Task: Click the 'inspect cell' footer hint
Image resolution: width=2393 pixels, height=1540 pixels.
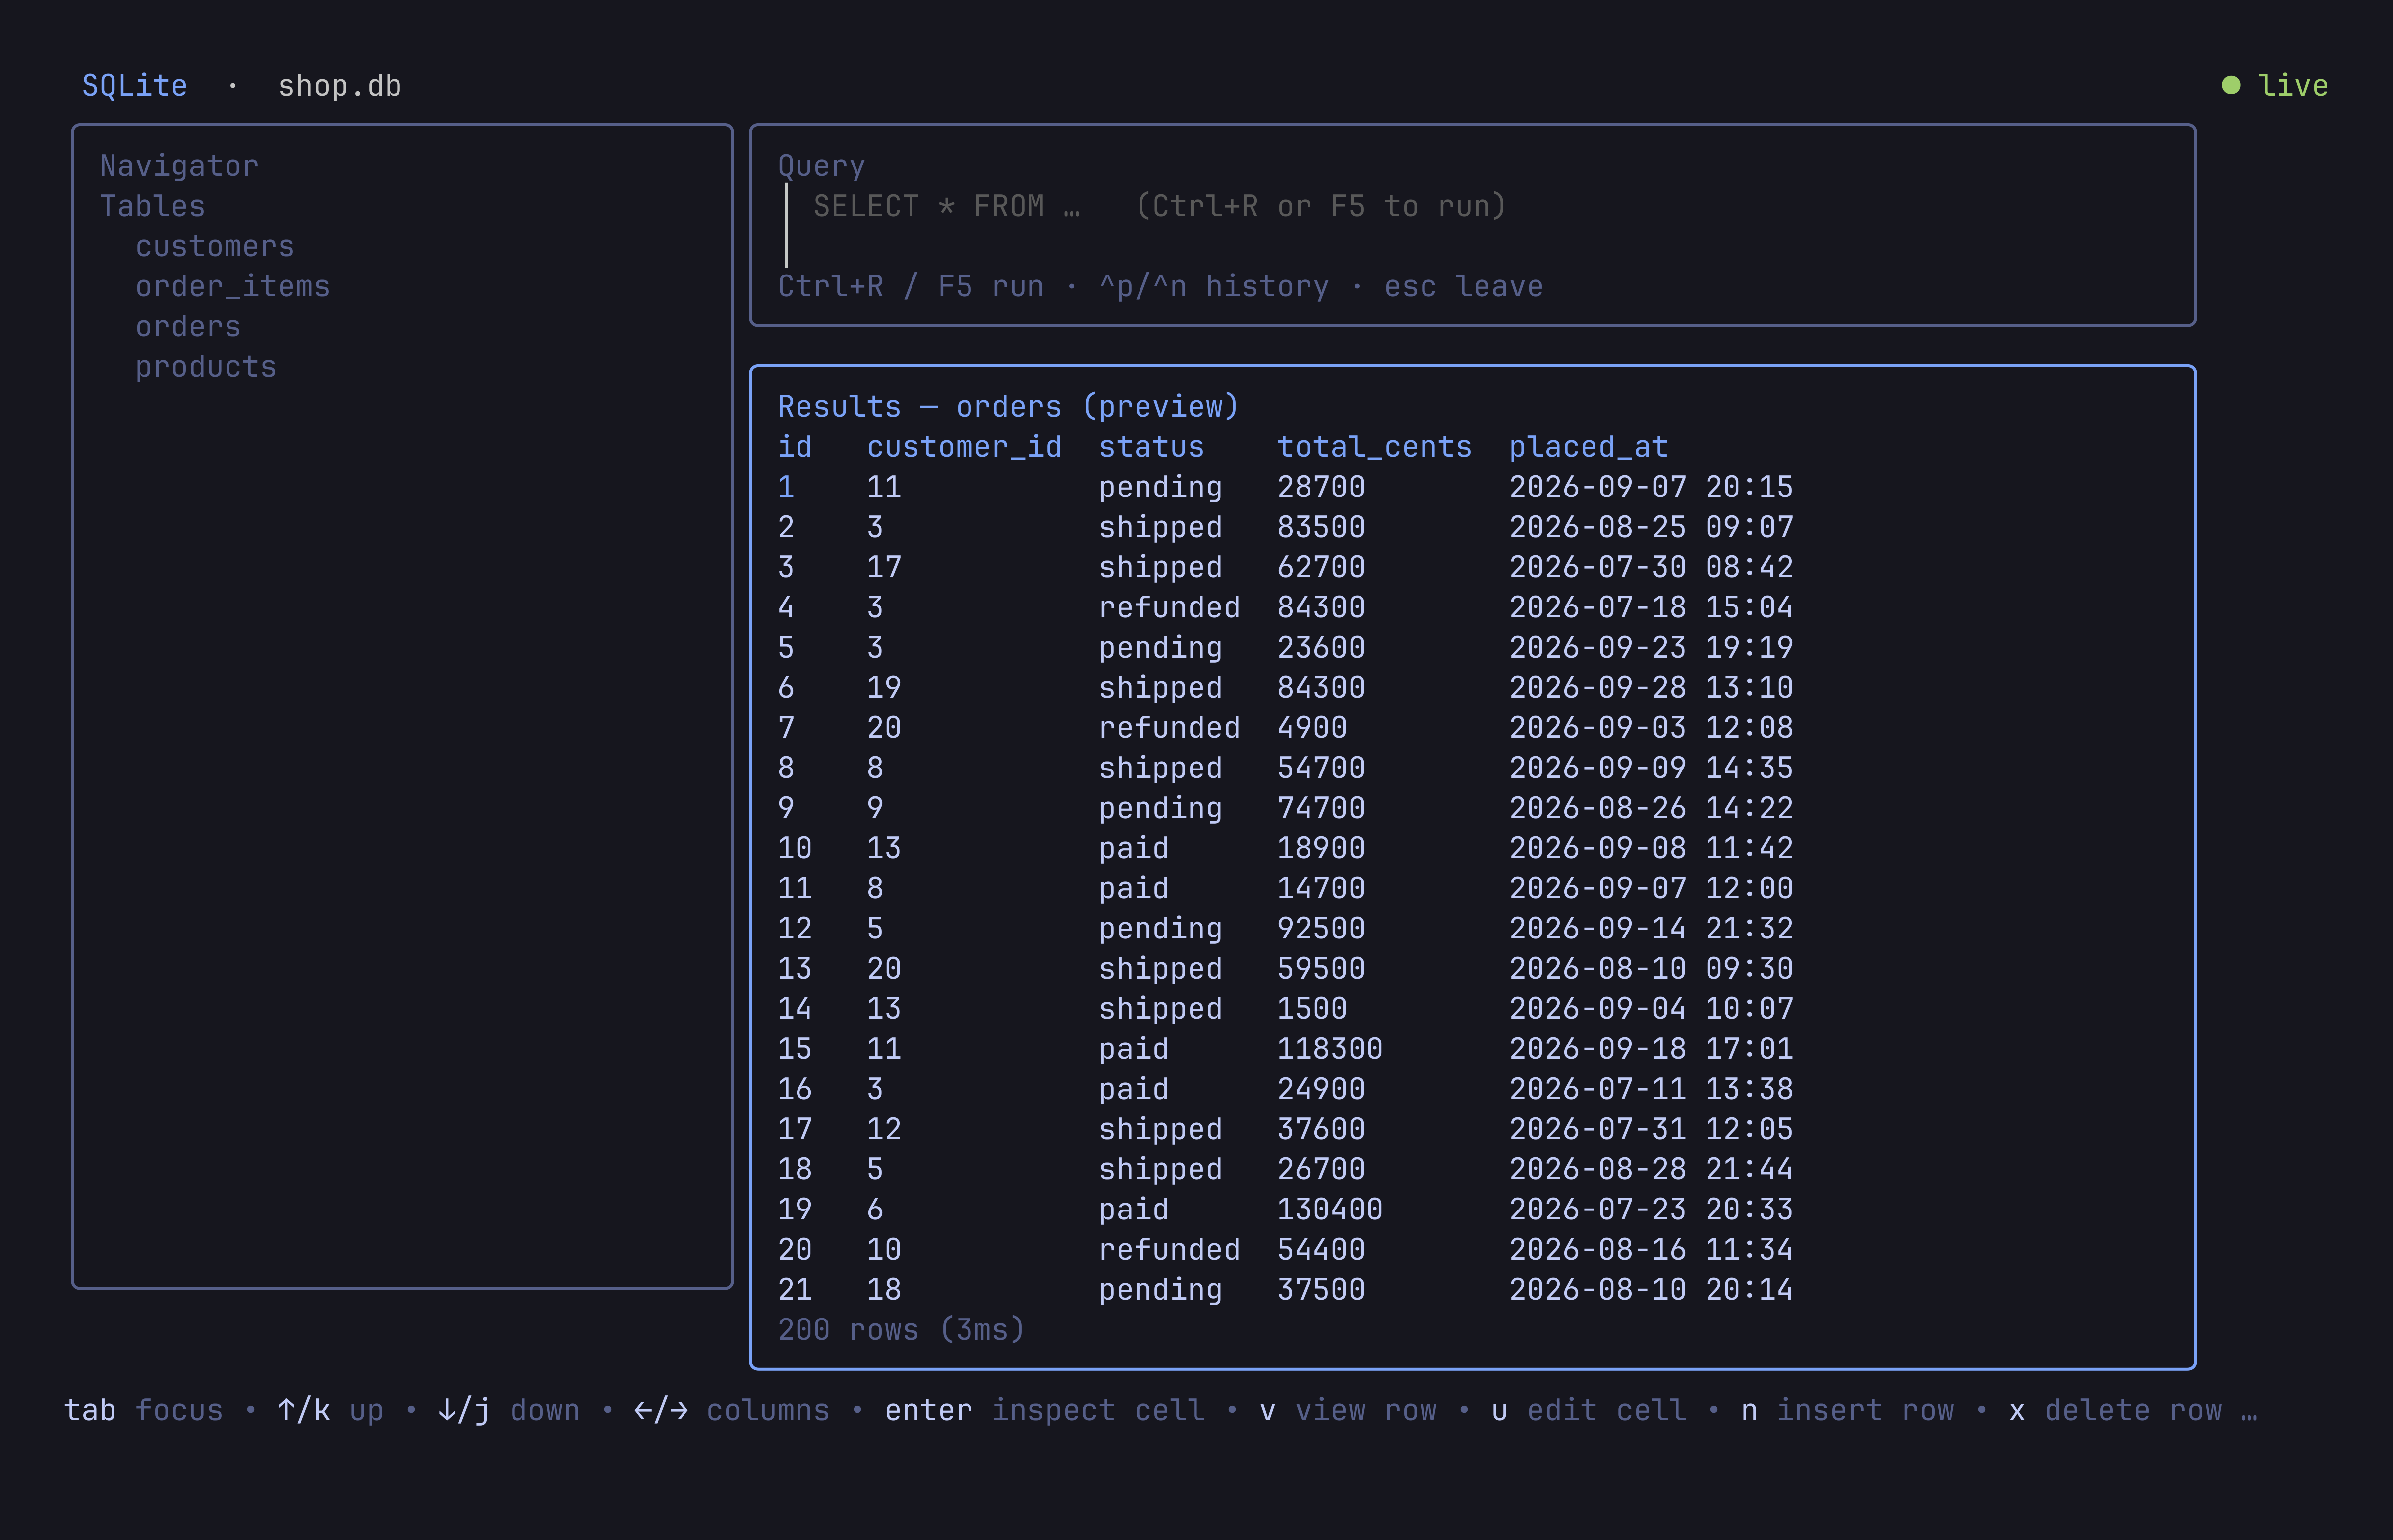Action: [x=1098, y=1410]
